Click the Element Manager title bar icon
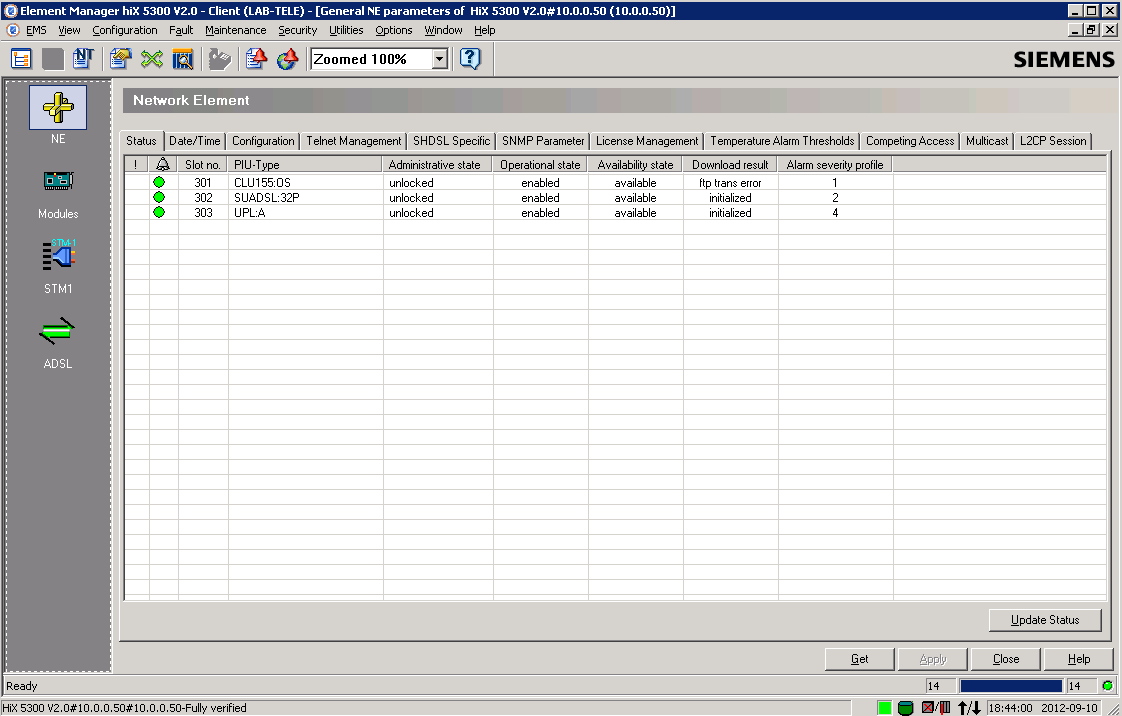1122x716 pixels. (x=10, y=11)
